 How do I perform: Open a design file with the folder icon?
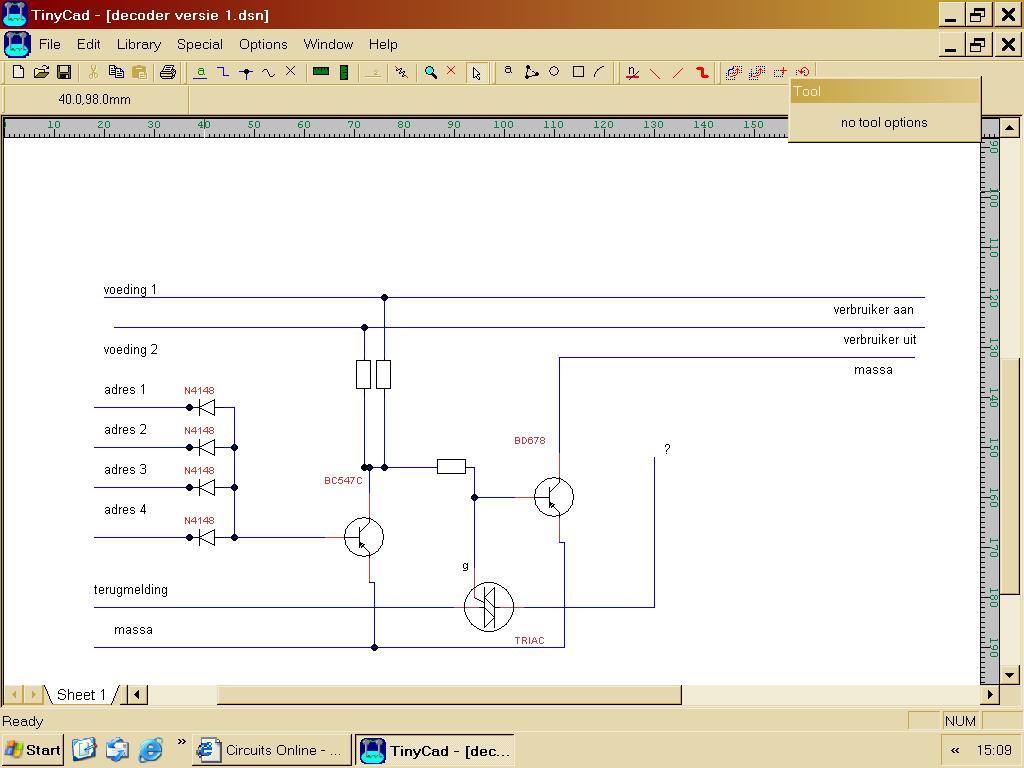(x=41, y=72)
